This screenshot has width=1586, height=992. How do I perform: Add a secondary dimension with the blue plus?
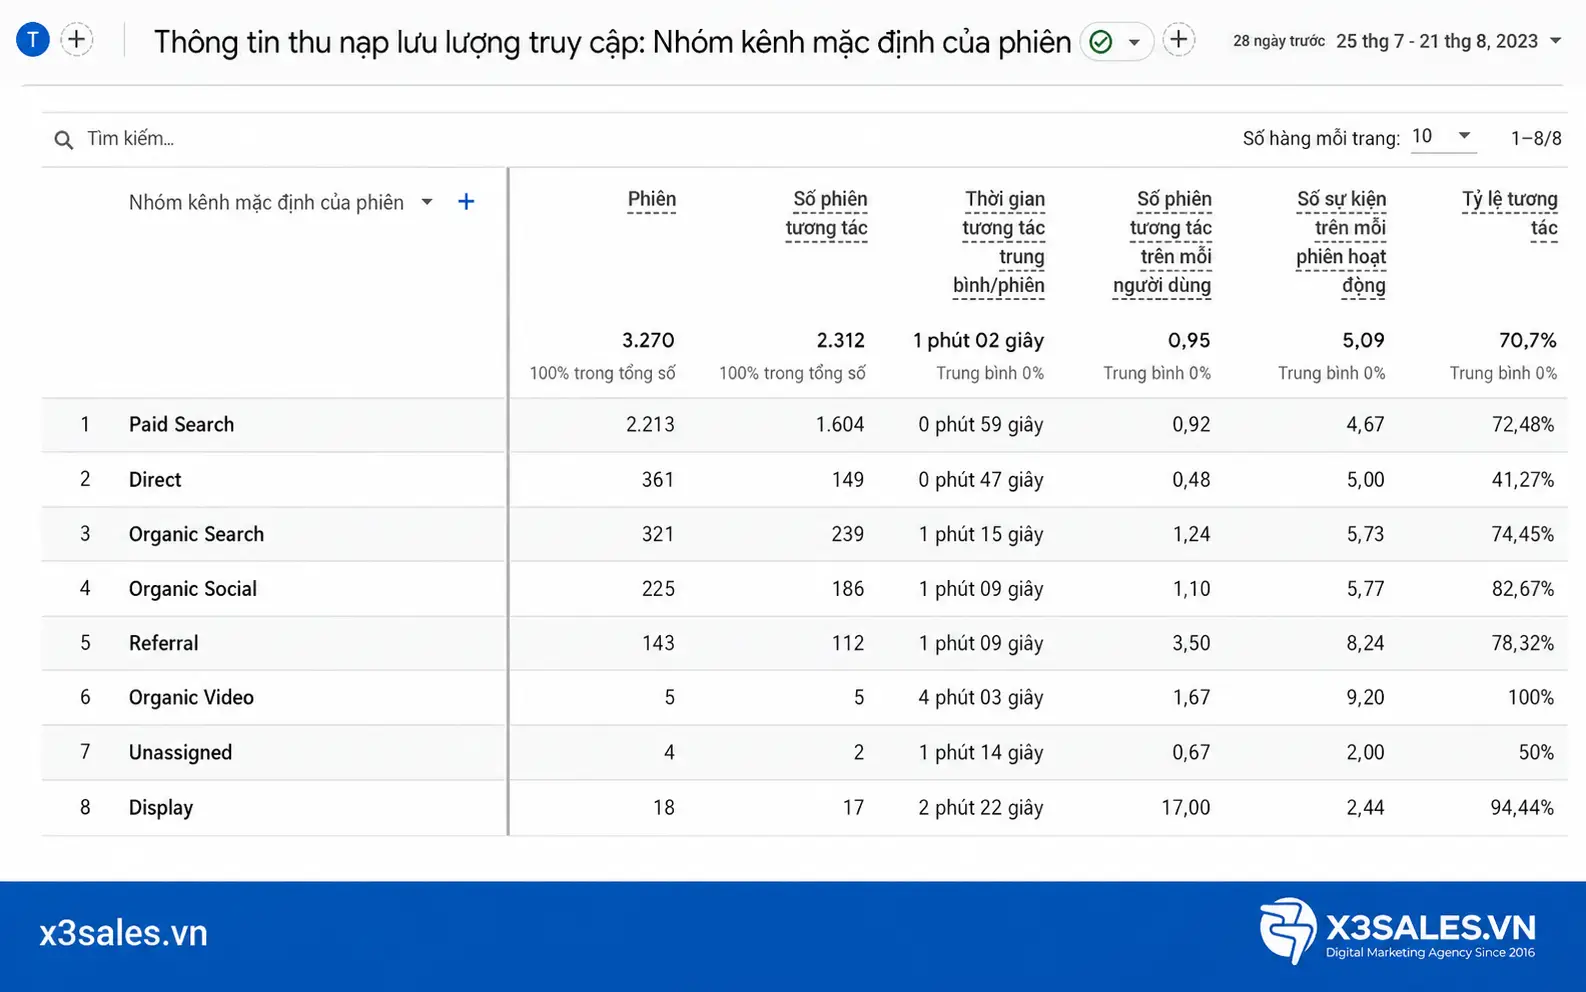coord(466,202)
